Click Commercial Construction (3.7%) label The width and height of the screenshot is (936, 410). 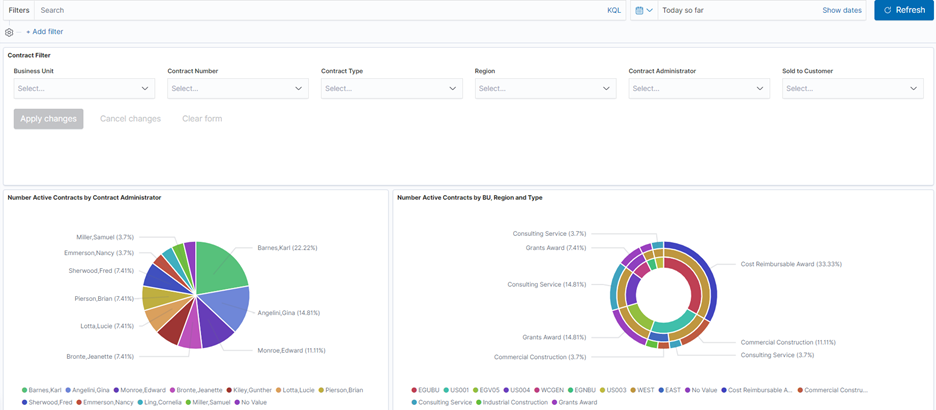(540, 357)
